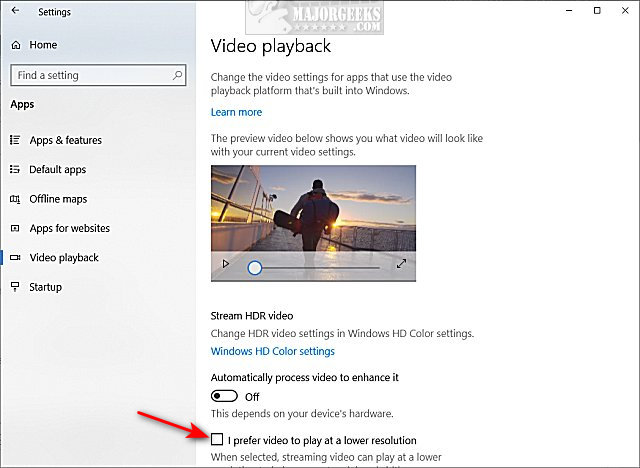Image resolution: width=640 pixels, height=468 pixels.
Task: Open Windows HD Color settings link
Action: [273, 351]
